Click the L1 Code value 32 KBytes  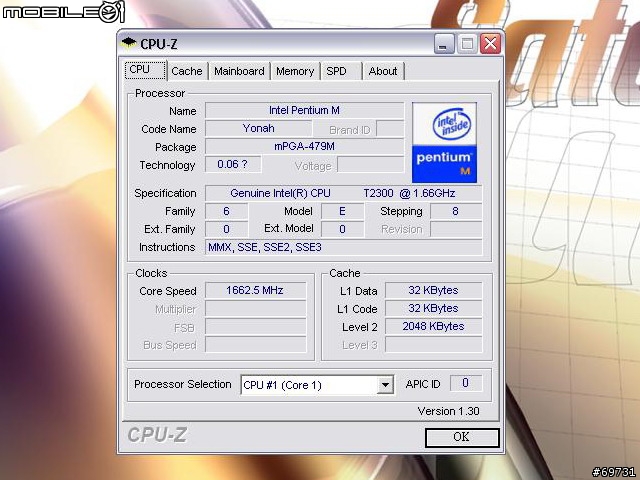pyautogui.click(x=433, y=309)
